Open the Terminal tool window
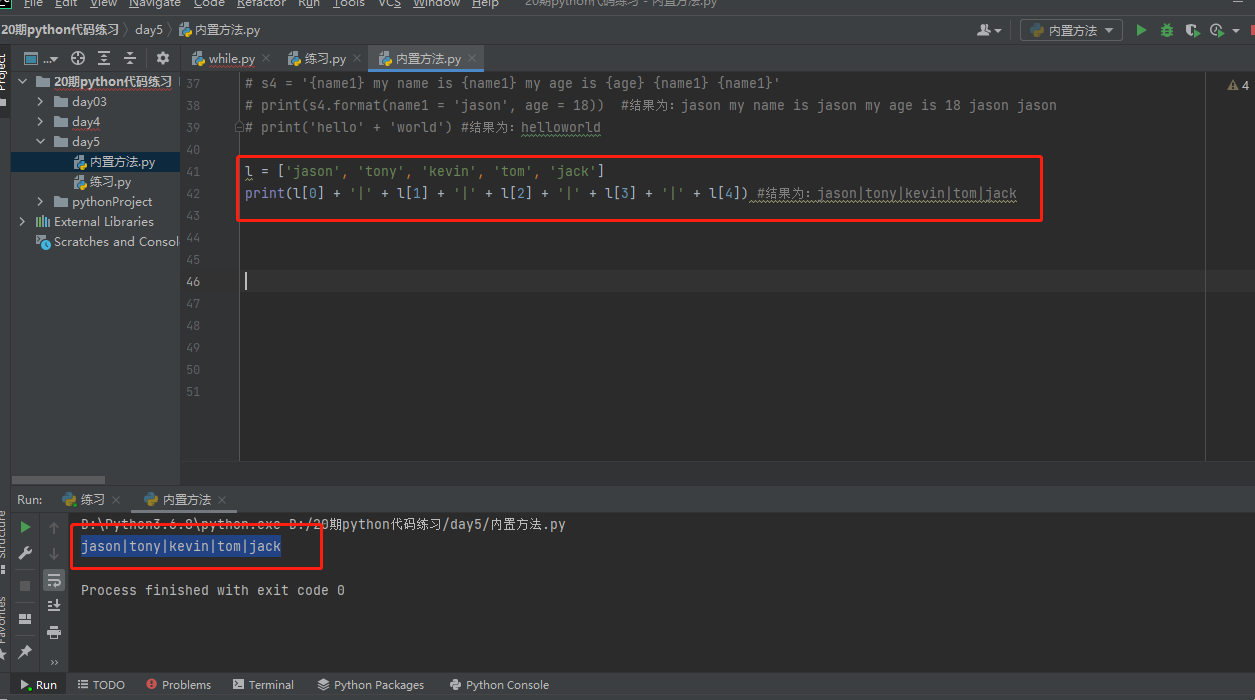 point(263,685)
